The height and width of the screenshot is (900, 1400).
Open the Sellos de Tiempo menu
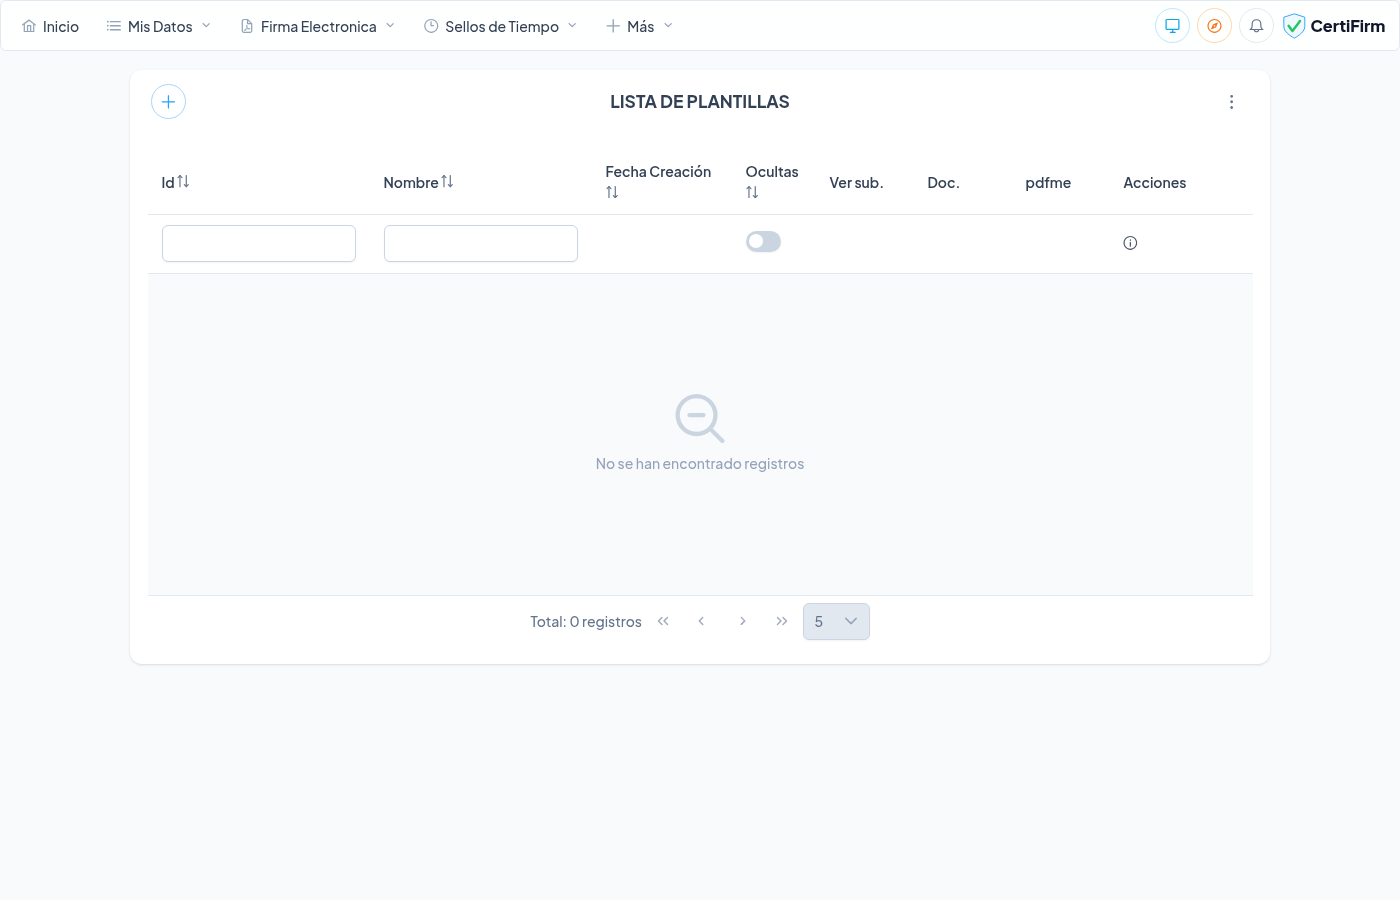[x=501, y=26]
